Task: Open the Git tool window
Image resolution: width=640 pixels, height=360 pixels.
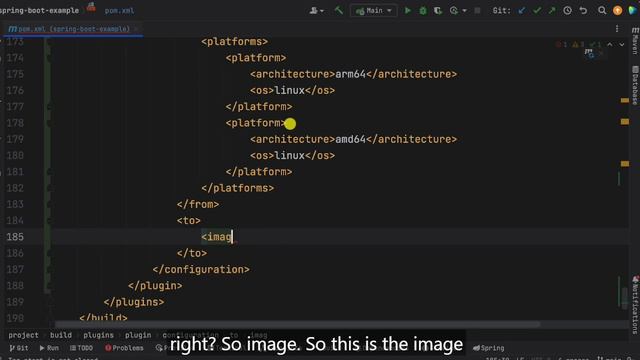Action: pyautogui.click(x=19, y=348)
